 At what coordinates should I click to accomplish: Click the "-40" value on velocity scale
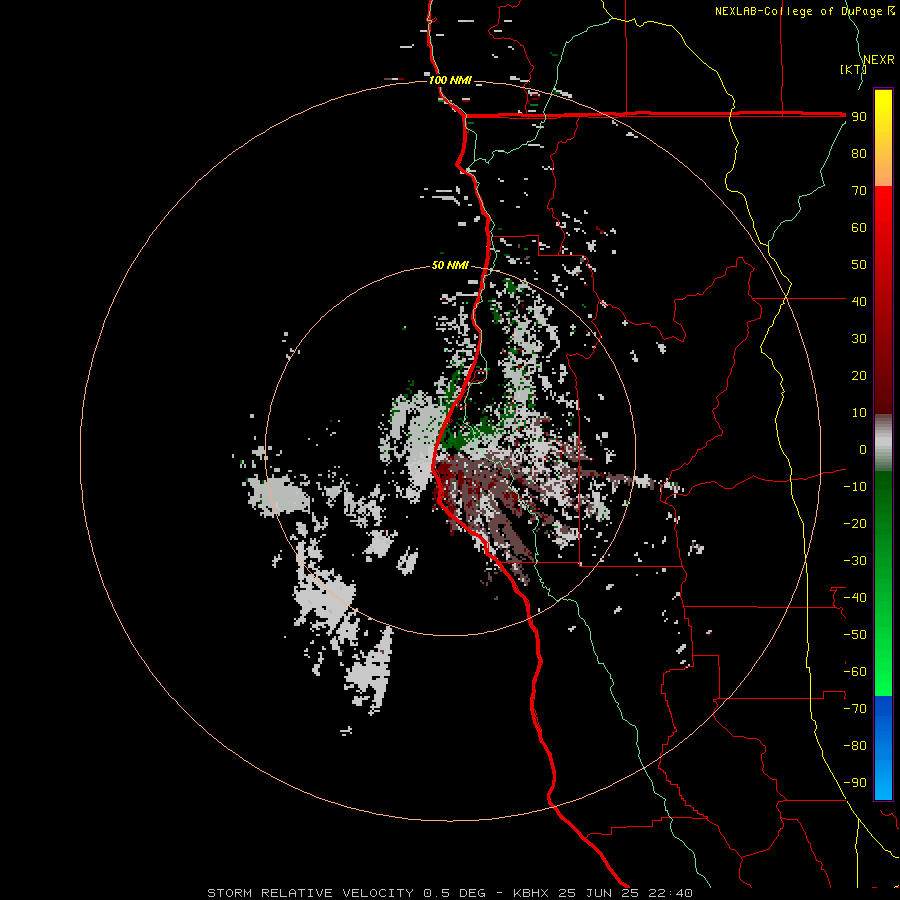855,598
